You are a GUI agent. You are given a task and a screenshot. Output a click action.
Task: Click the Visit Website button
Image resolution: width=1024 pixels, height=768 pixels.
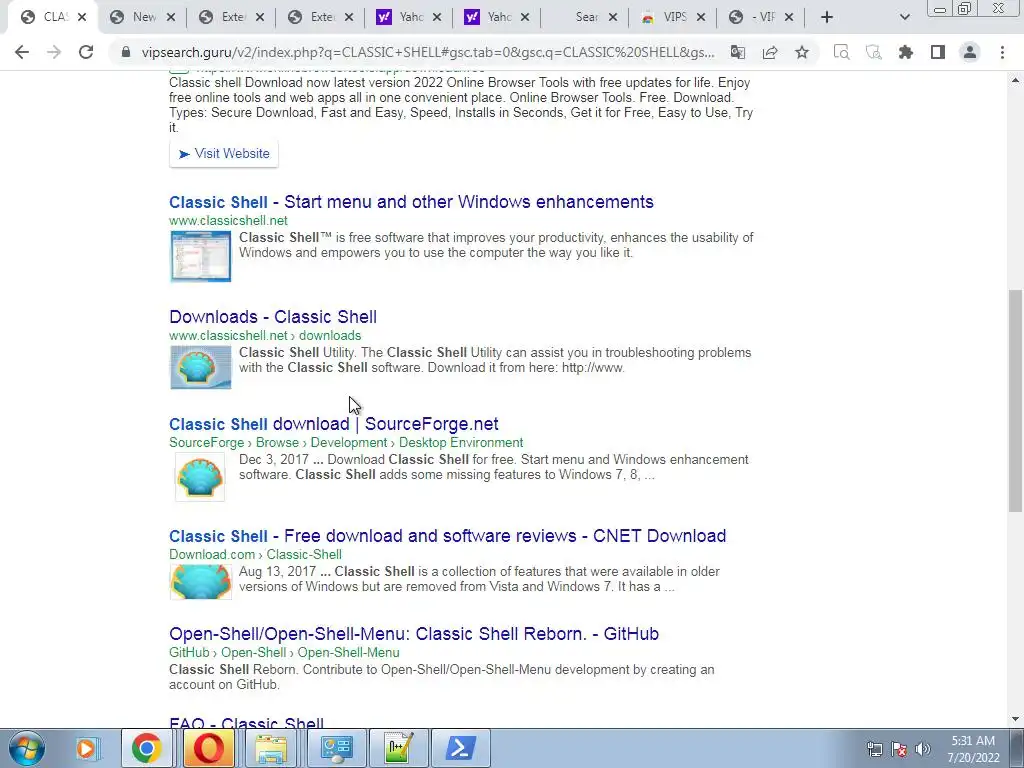224,153
